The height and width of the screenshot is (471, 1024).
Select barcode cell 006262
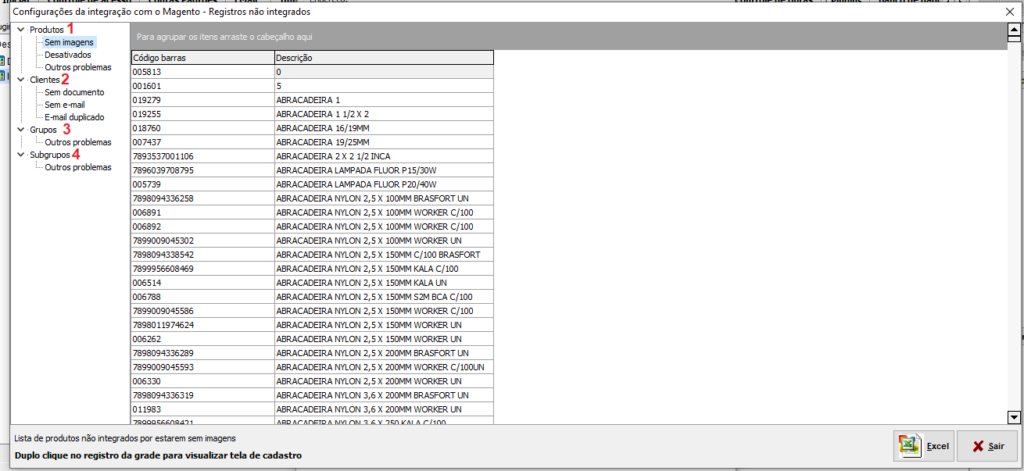(202, 339)
